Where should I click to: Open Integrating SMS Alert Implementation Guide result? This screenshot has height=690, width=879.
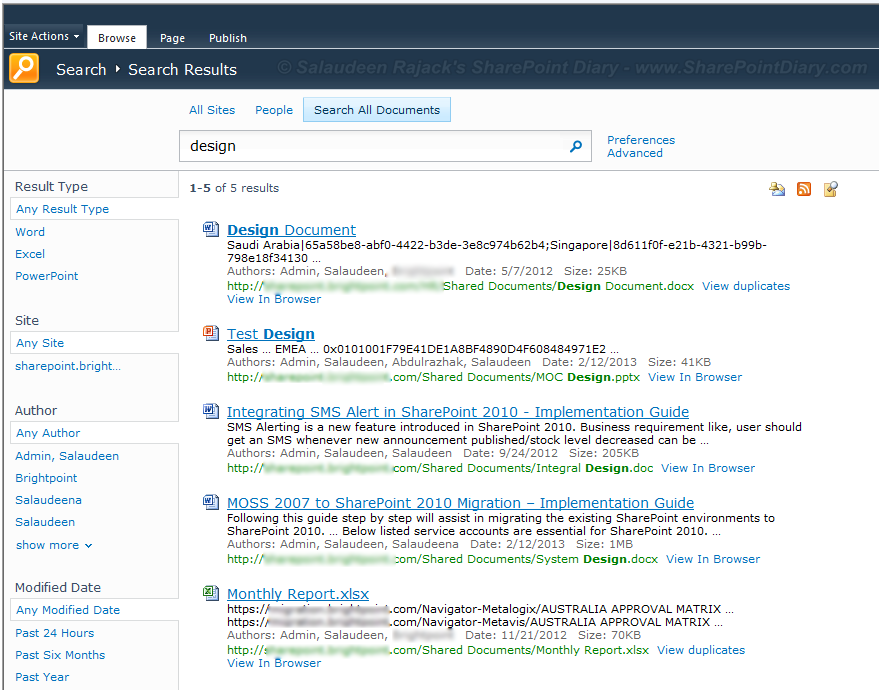(457, 411)
